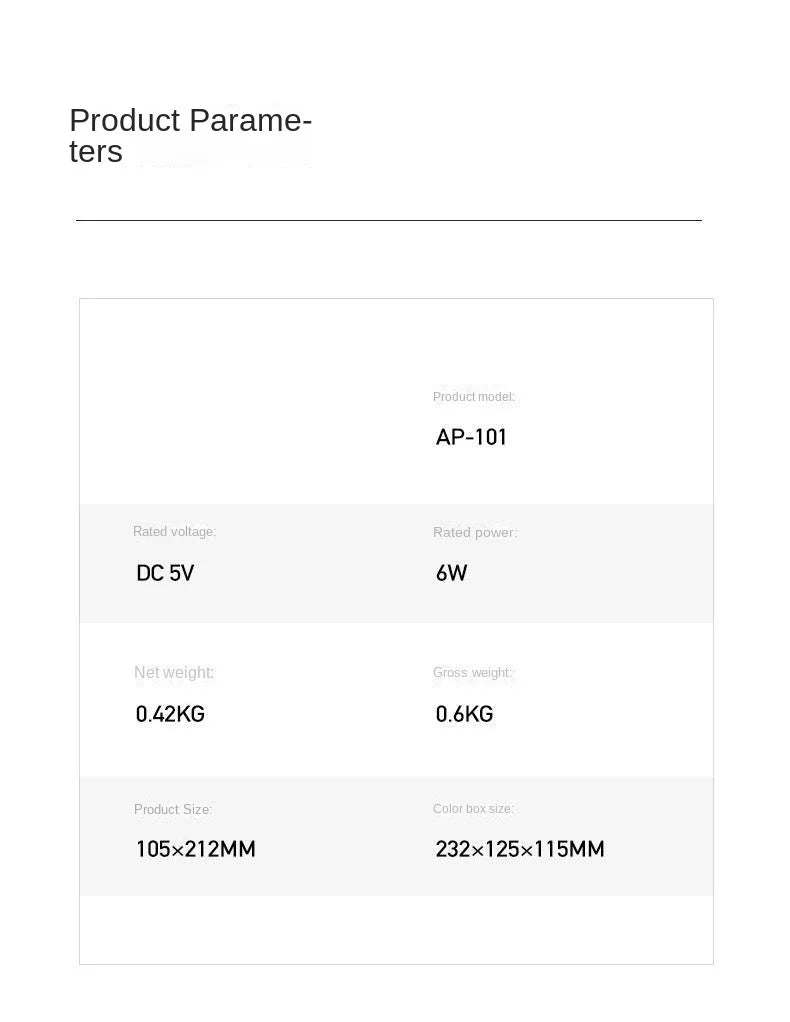Select the Color box size label
790x1022 pixels.
pyautogui.click(x=473, y=809)
